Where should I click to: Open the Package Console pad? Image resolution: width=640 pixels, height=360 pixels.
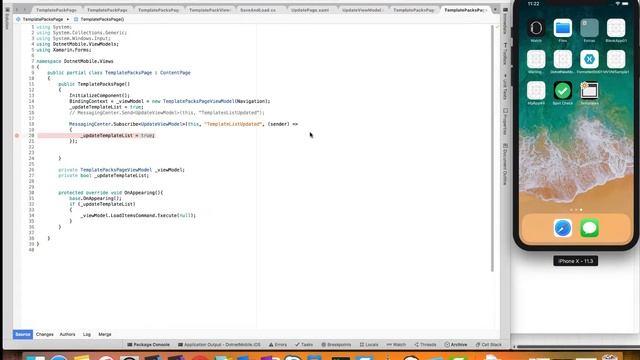point(148,345)
